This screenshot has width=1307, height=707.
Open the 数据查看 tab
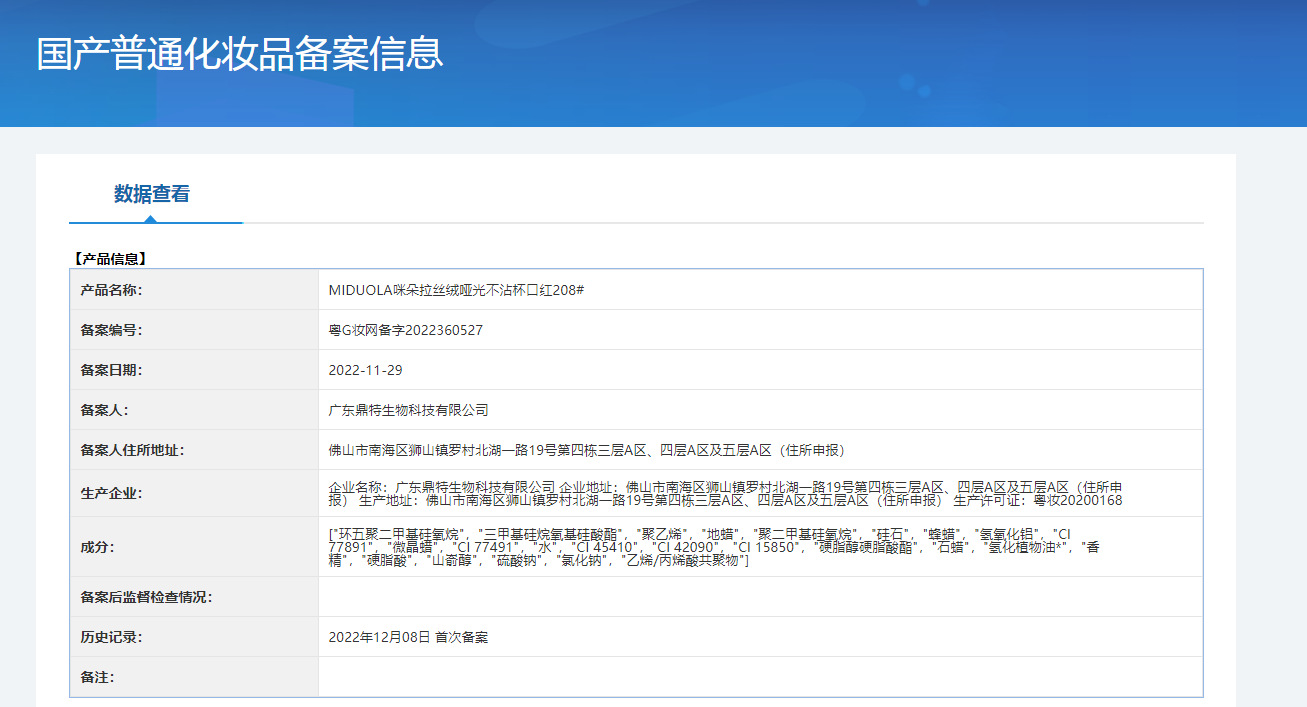152,194
